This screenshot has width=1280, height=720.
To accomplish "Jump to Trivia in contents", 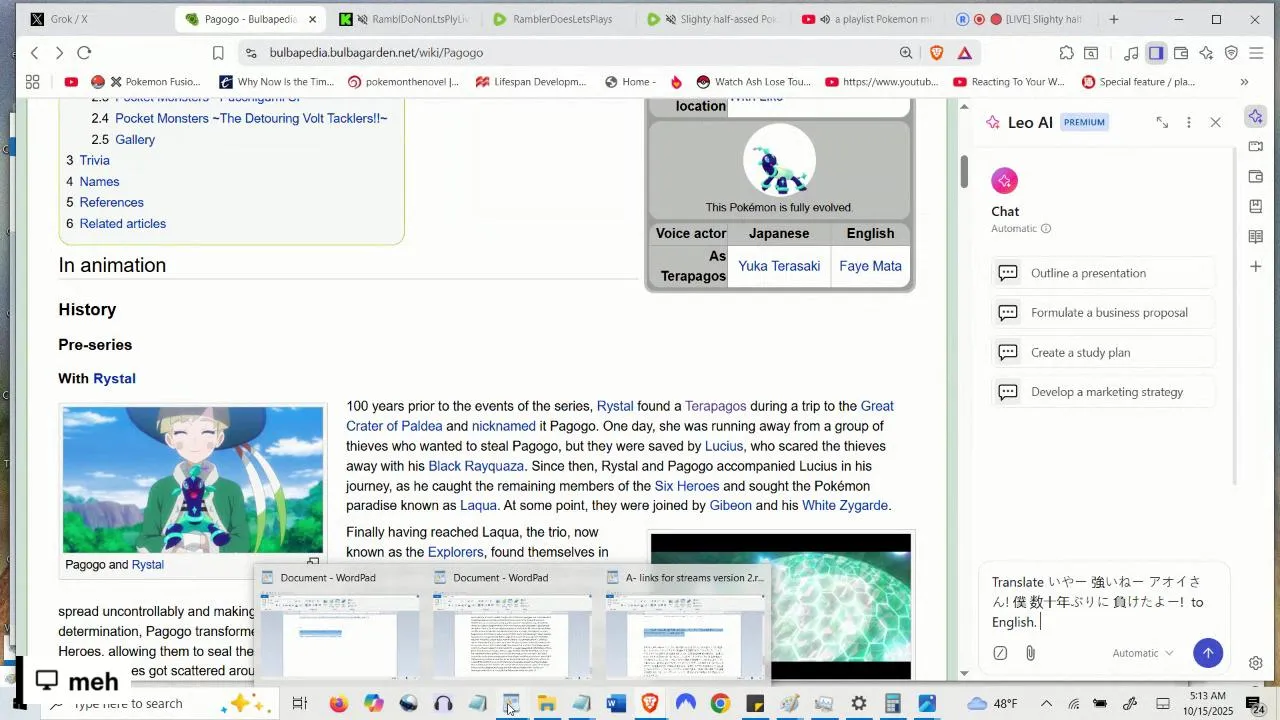I will pos(94,160).
